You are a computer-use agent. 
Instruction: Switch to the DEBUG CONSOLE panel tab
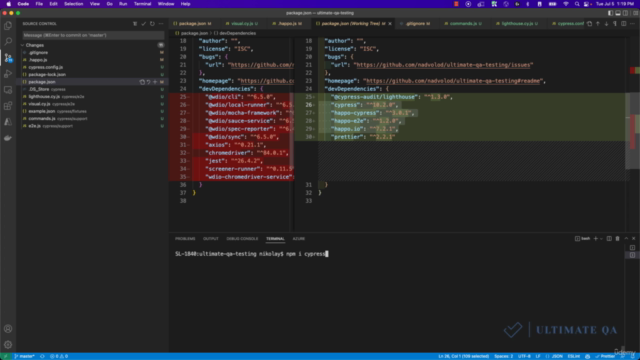(x=242, y=239)
